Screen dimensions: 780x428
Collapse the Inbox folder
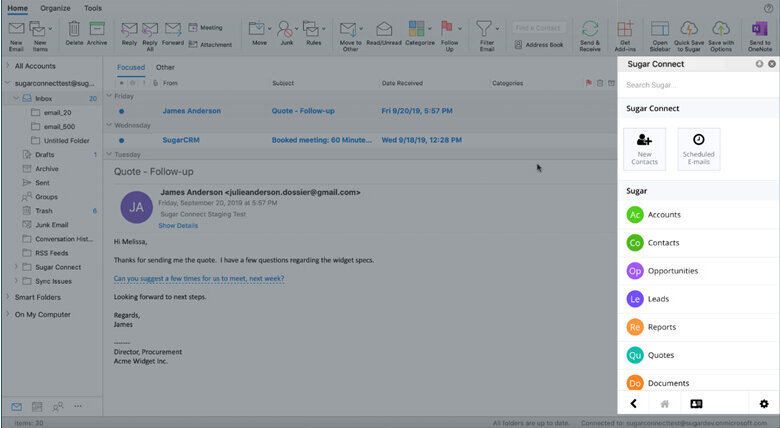click(16, 99)
